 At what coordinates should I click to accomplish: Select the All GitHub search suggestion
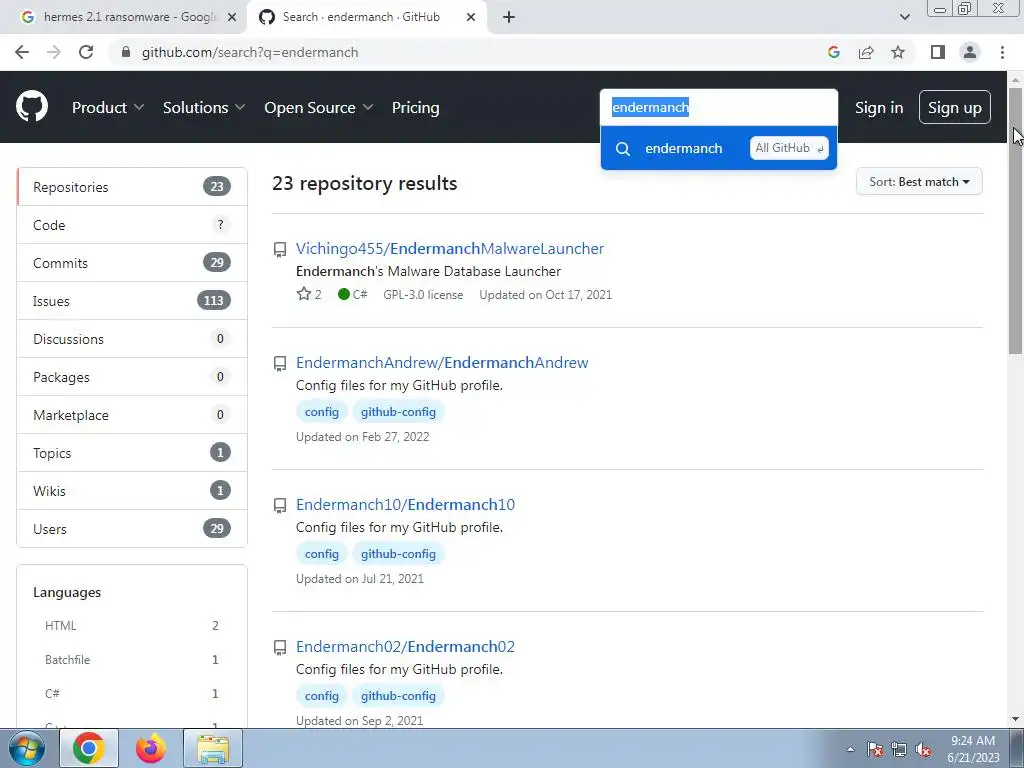[718, 148]
